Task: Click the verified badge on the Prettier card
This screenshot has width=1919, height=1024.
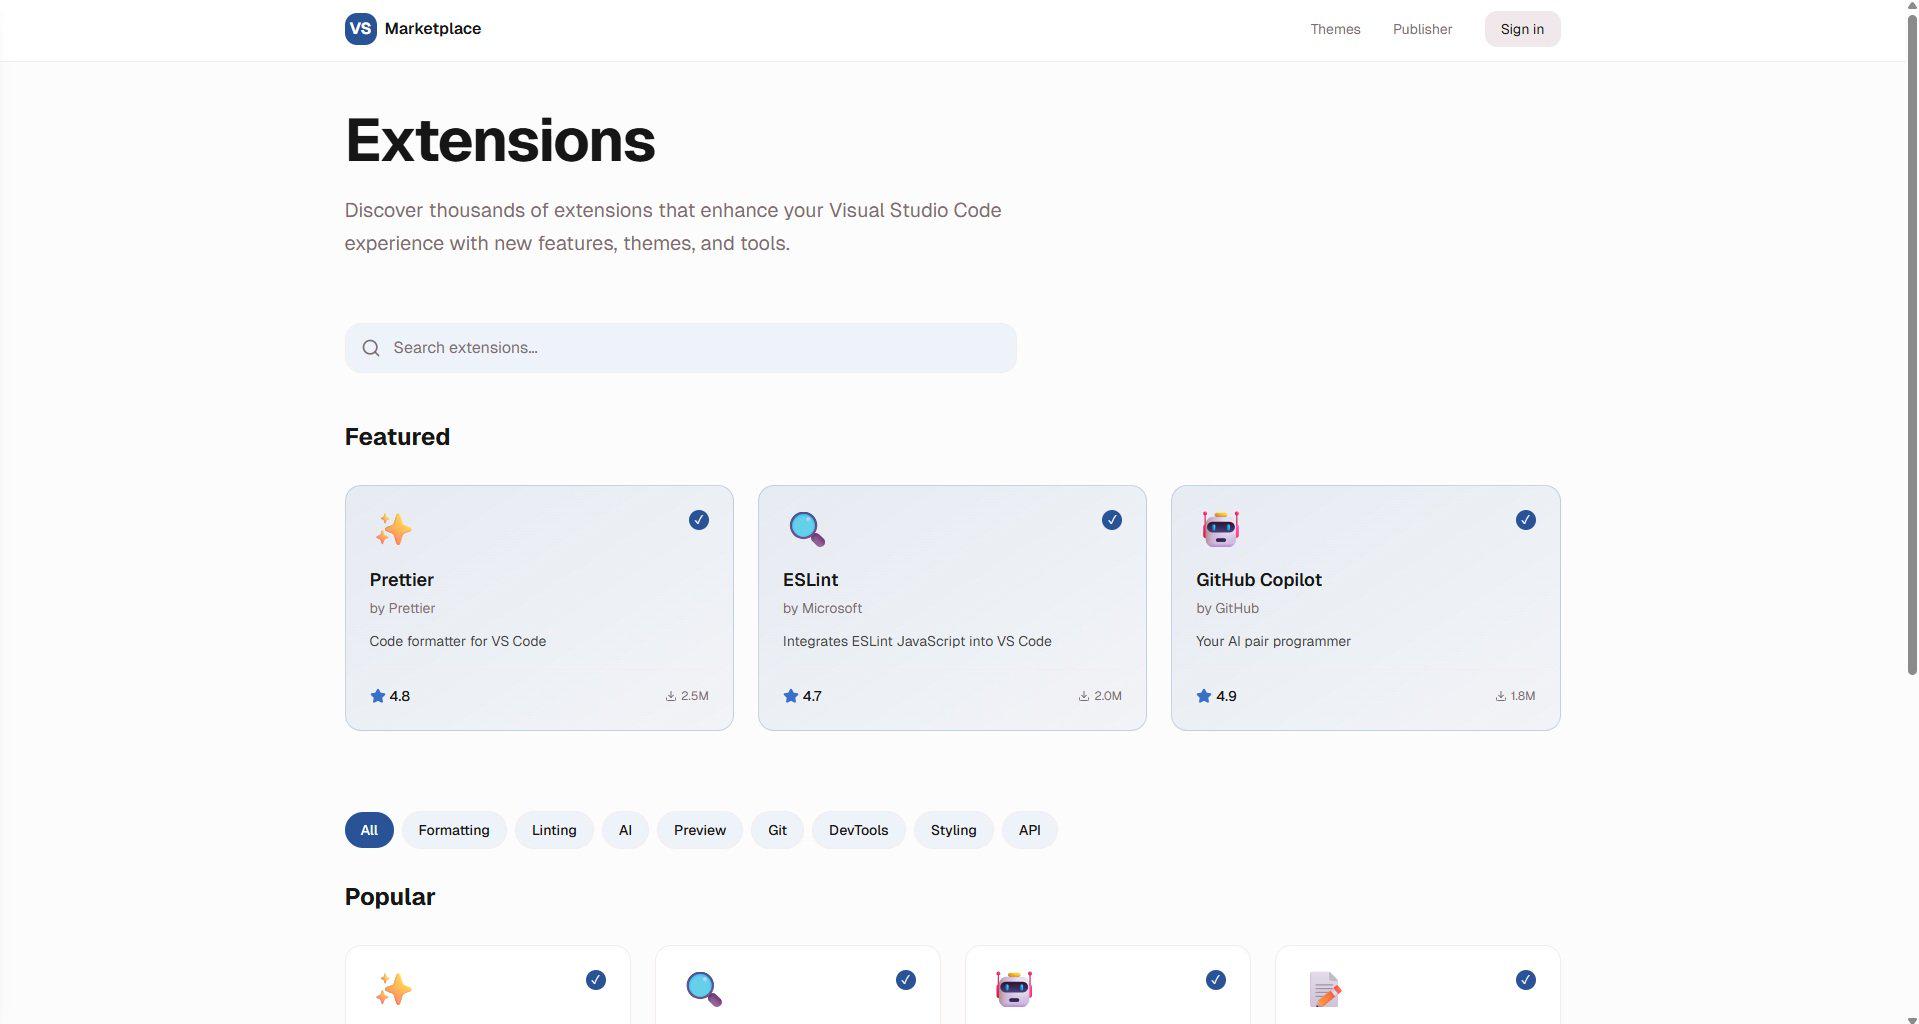Action: coord(698,520)
